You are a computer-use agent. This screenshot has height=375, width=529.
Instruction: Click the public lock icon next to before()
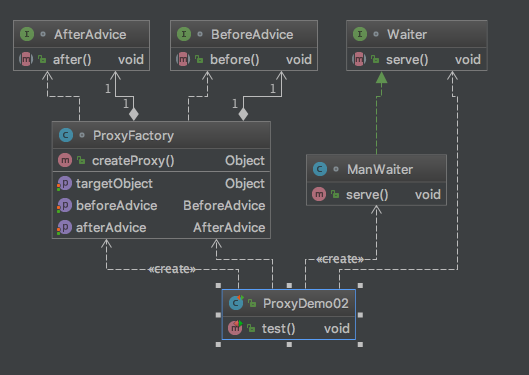coord(199,59)
